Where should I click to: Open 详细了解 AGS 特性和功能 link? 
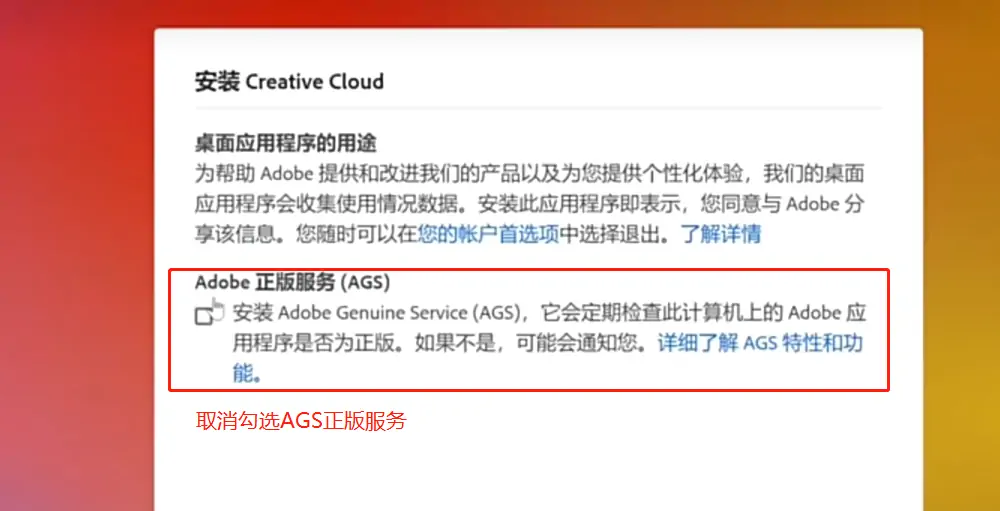point(761,344)
